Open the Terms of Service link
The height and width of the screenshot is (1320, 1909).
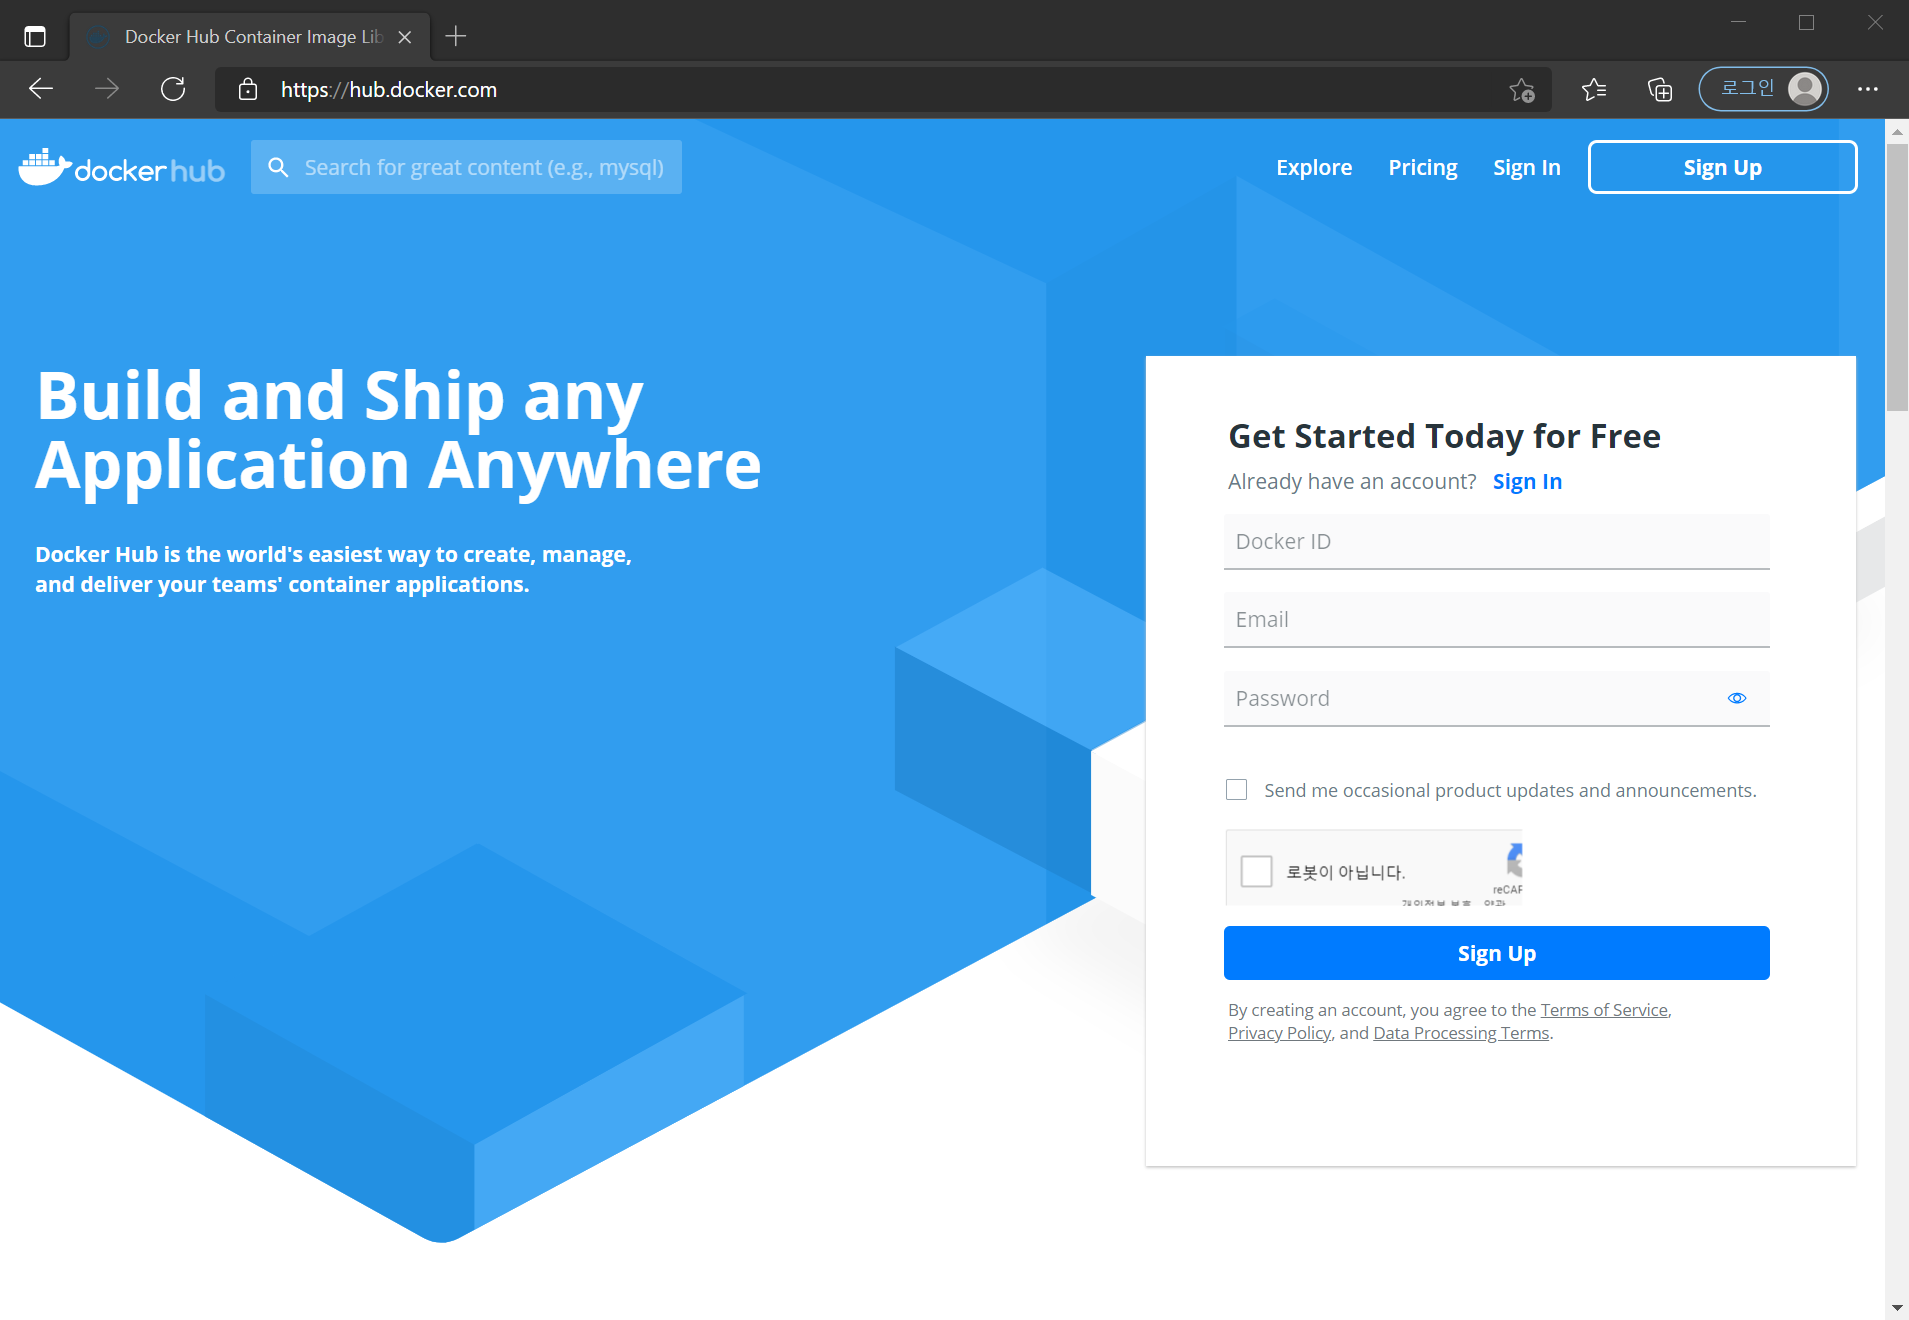pos(1604,1010)
